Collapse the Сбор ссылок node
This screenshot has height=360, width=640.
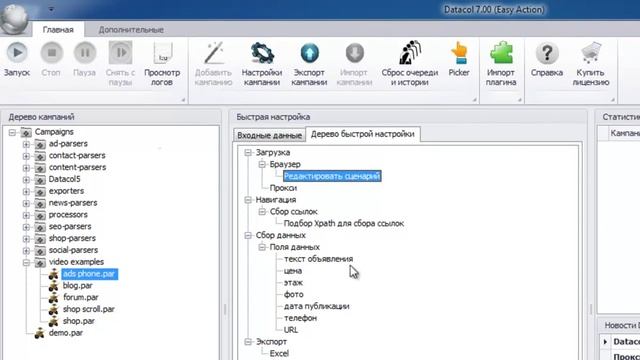click(x=262, y=212)
